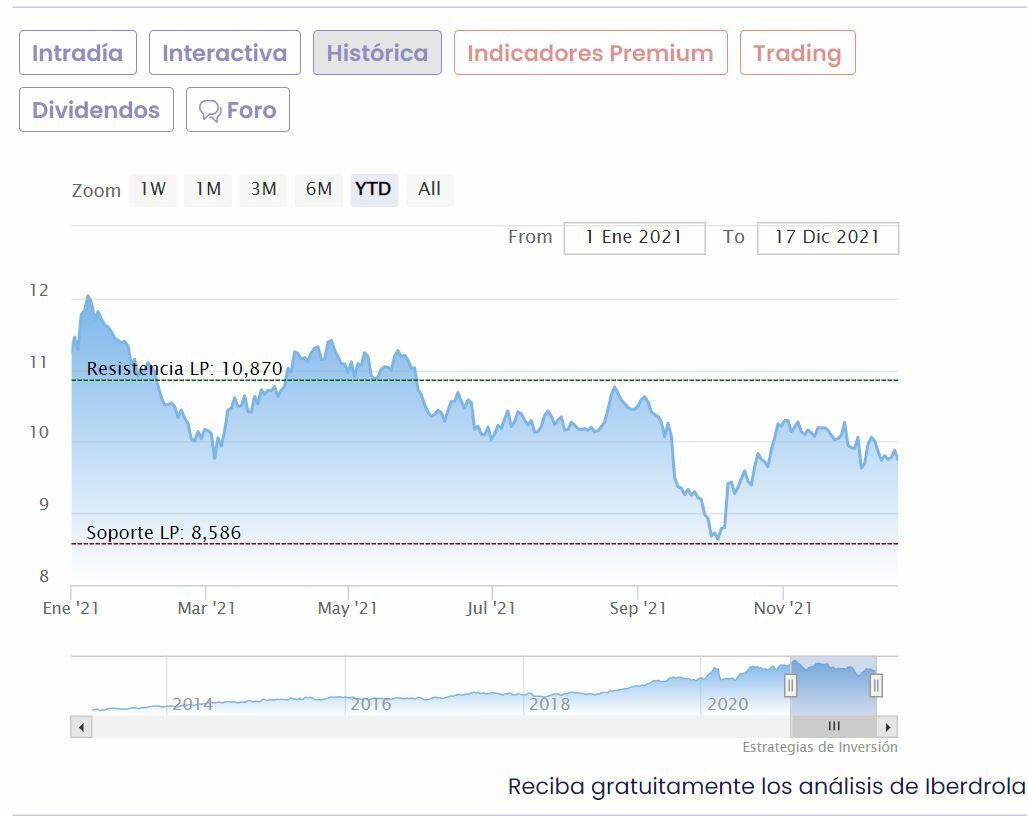Screen dimensions: 1028x816
Task: Click the scrollbar right arrow
Action: (x=888, y=727)
